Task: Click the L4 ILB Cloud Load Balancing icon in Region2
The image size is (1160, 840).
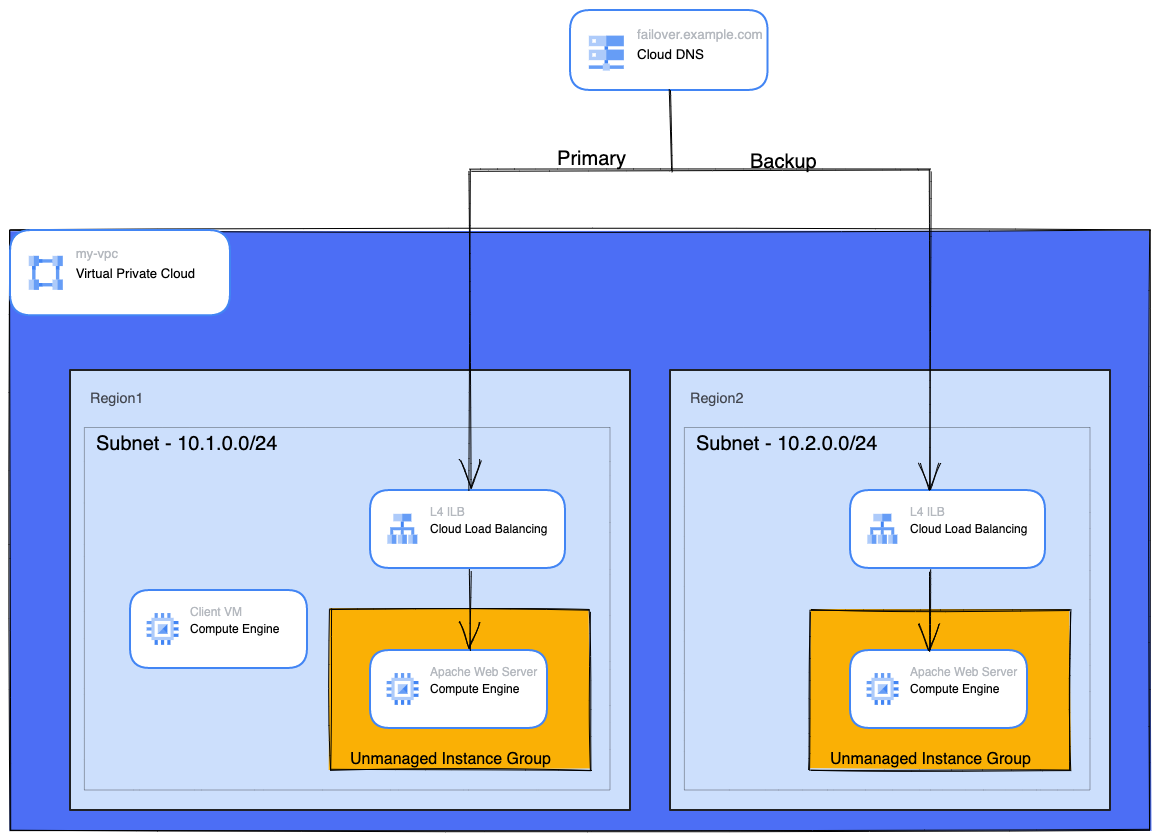Action: (x=883, y=528)
